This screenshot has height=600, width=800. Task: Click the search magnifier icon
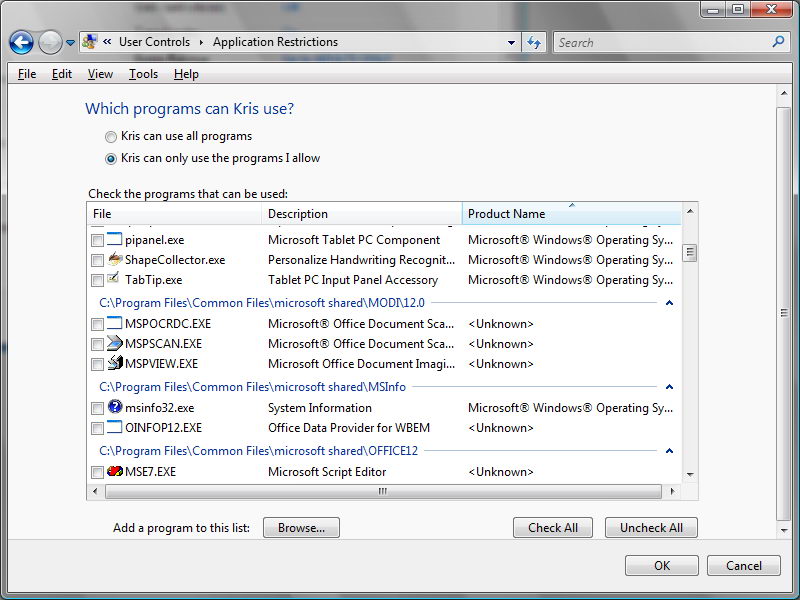point(778,42)
